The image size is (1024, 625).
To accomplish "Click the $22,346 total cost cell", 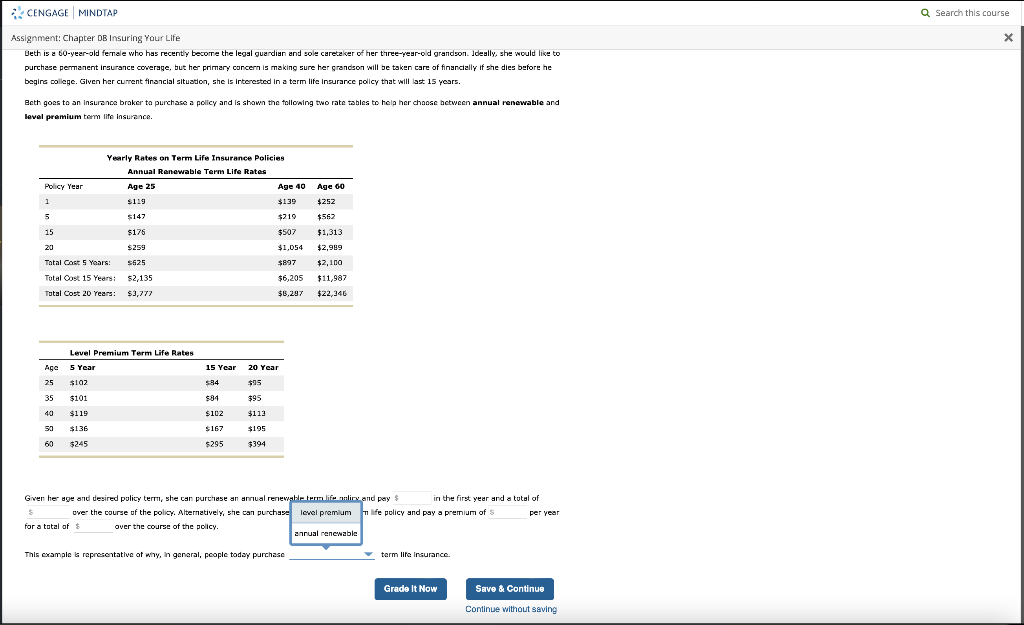I will [x=332, y=293].
